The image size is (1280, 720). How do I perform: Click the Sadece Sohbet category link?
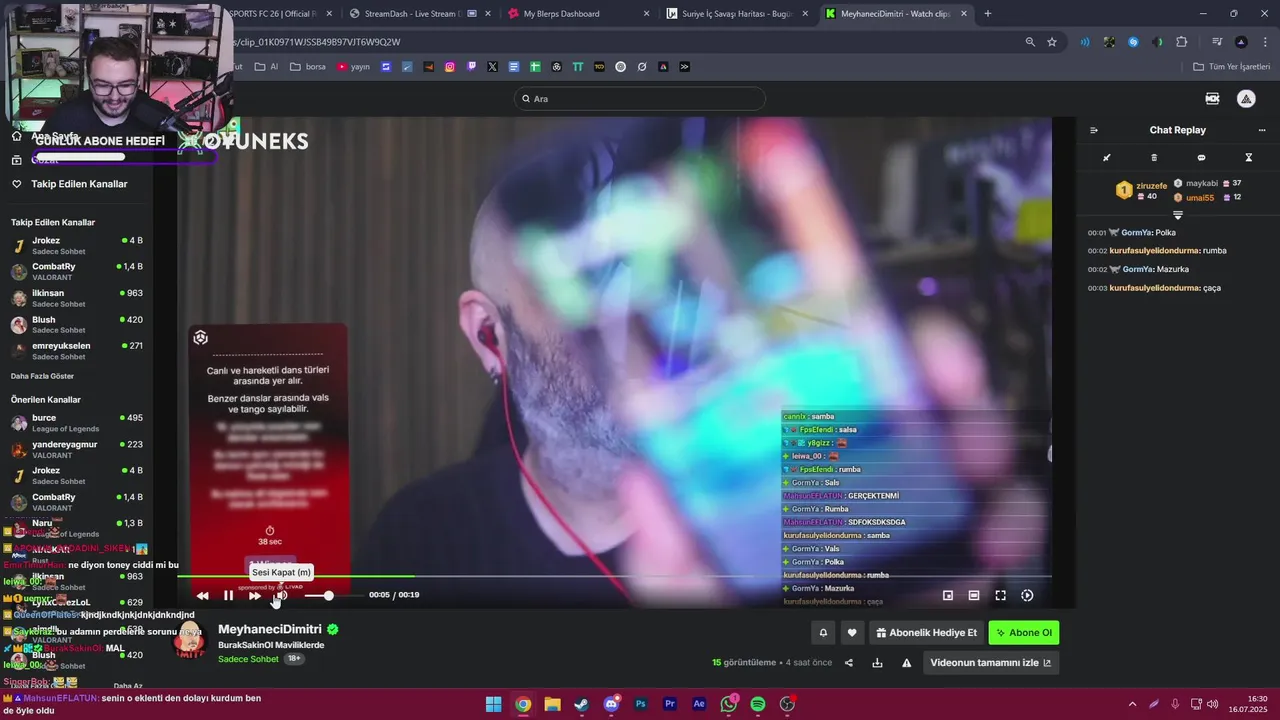tap(248, 659)
